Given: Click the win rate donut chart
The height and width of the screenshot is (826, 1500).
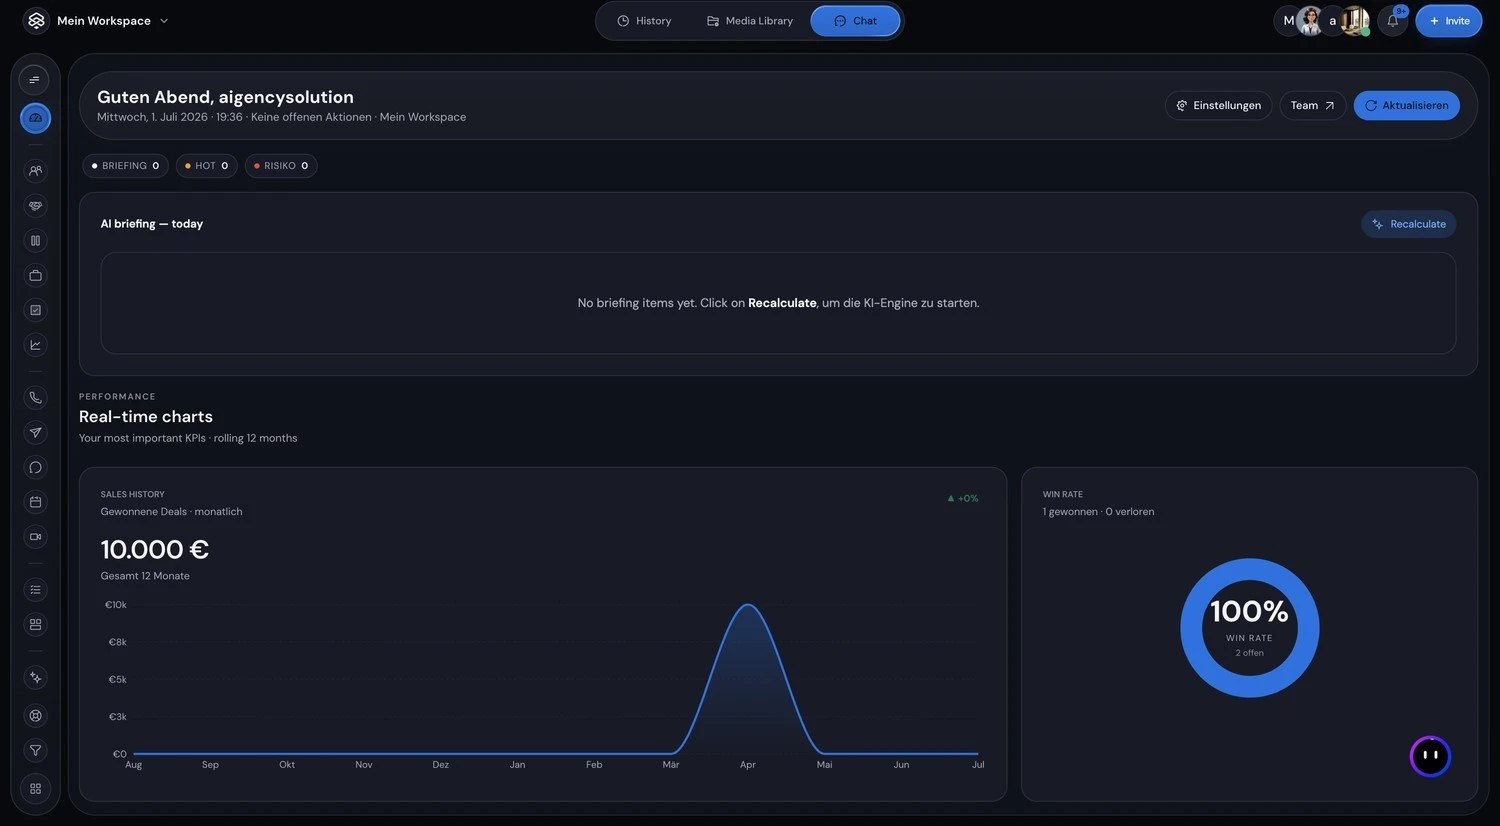Looking at the screenshot, I should click(x=1250, y=628).
